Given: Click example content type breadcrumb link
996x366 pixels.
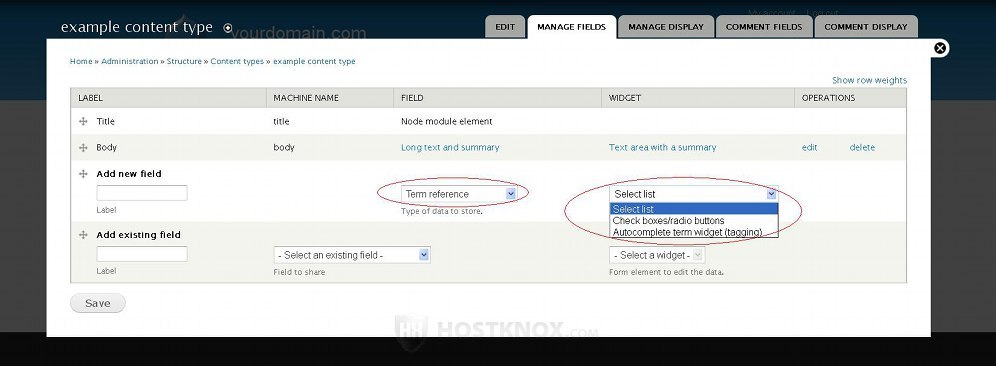Looking at the screenshot, I should click(314, 62).
